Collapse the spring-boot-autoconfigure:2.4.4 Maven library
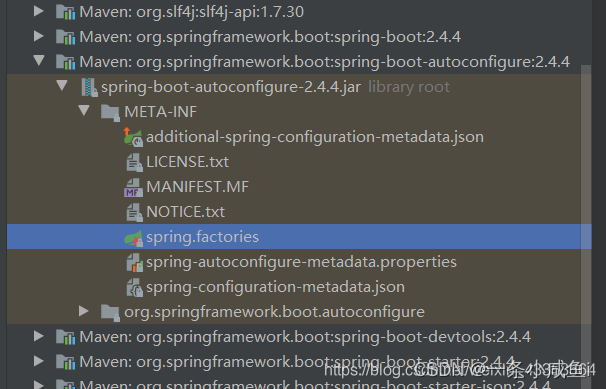The width and height of the screenshot is (606, 389). [x=39, y=61]
